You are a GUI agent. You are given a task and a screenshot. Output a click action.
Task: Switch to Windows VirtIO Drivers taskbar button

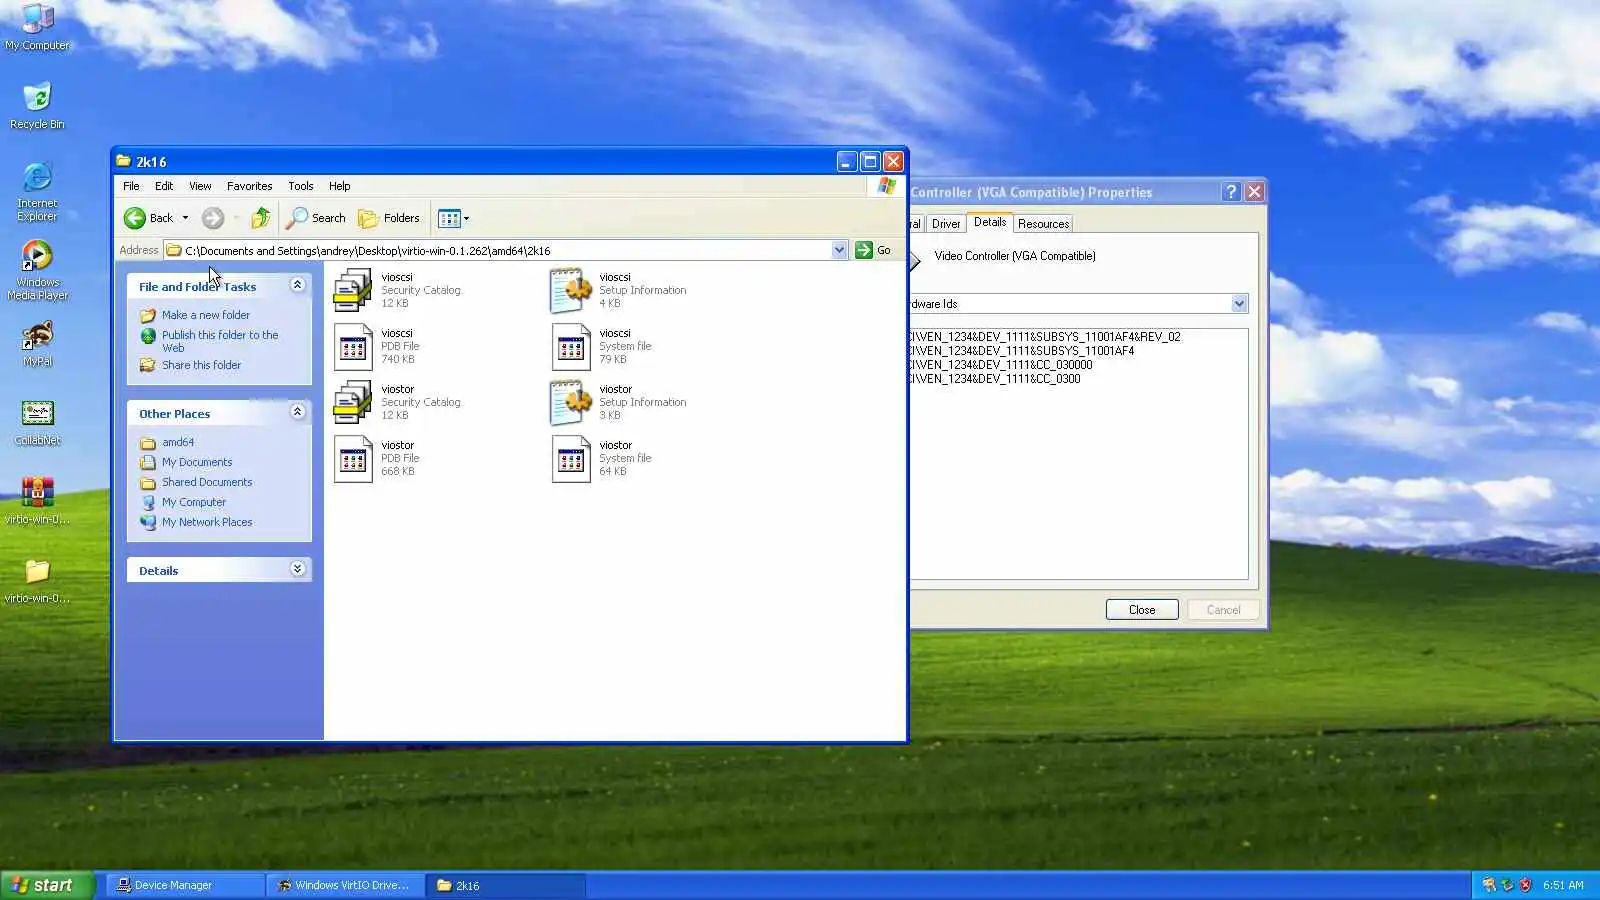pyautogui.click(x=345, y=885)
